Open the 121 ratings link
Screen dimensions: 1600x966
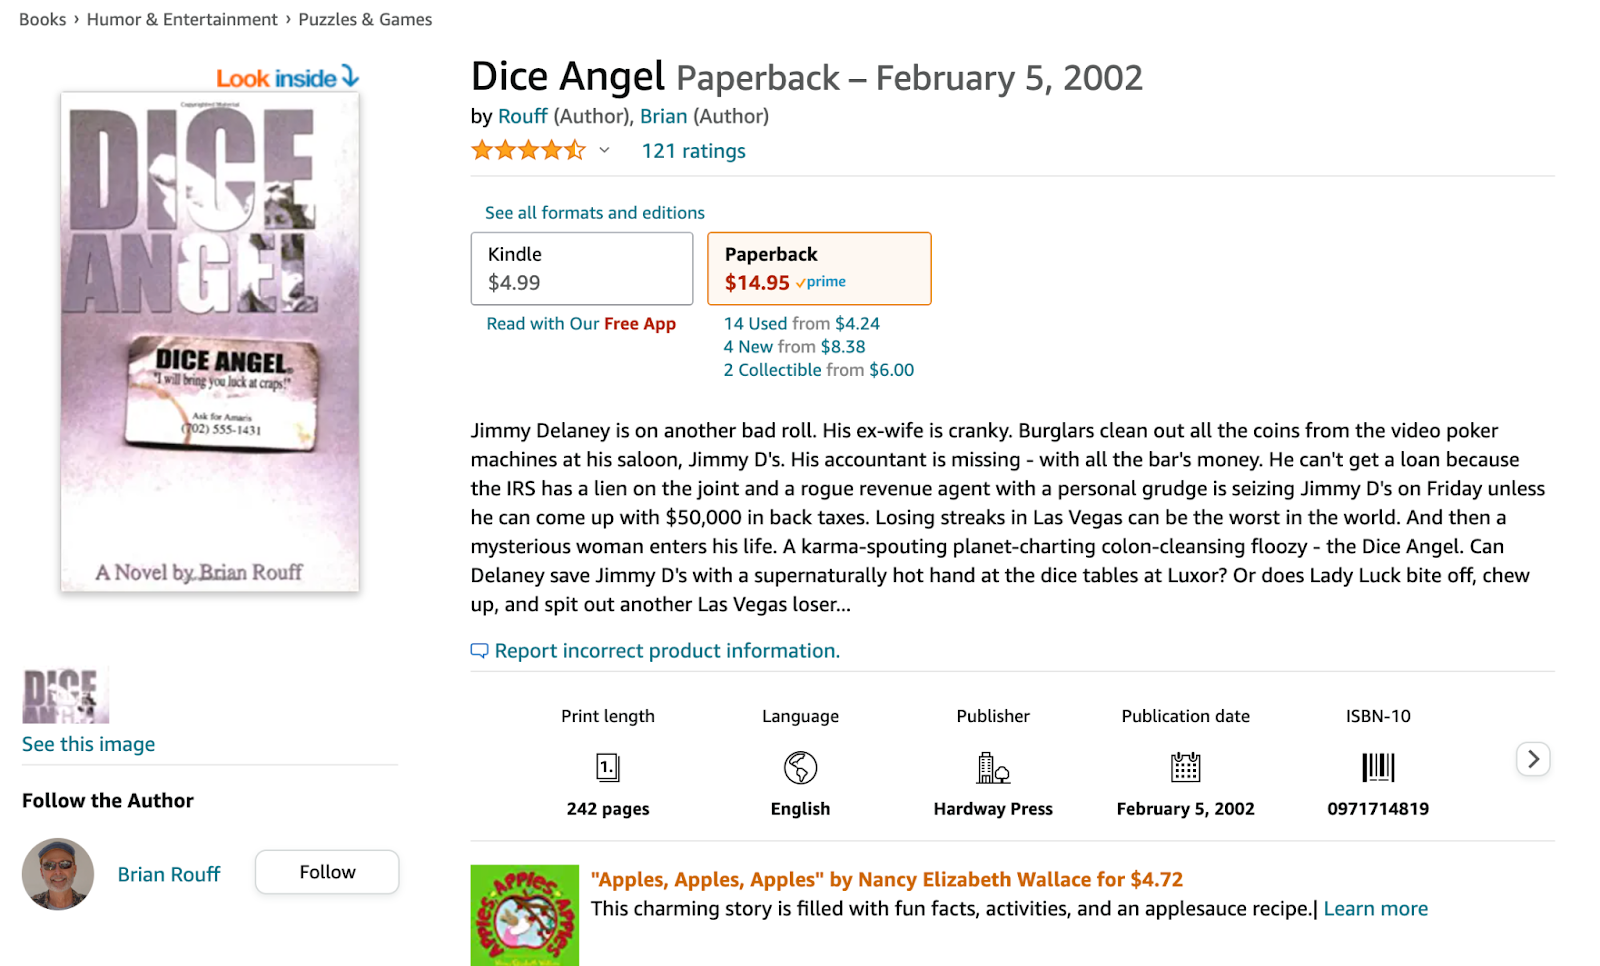click(x=693, y=151)
